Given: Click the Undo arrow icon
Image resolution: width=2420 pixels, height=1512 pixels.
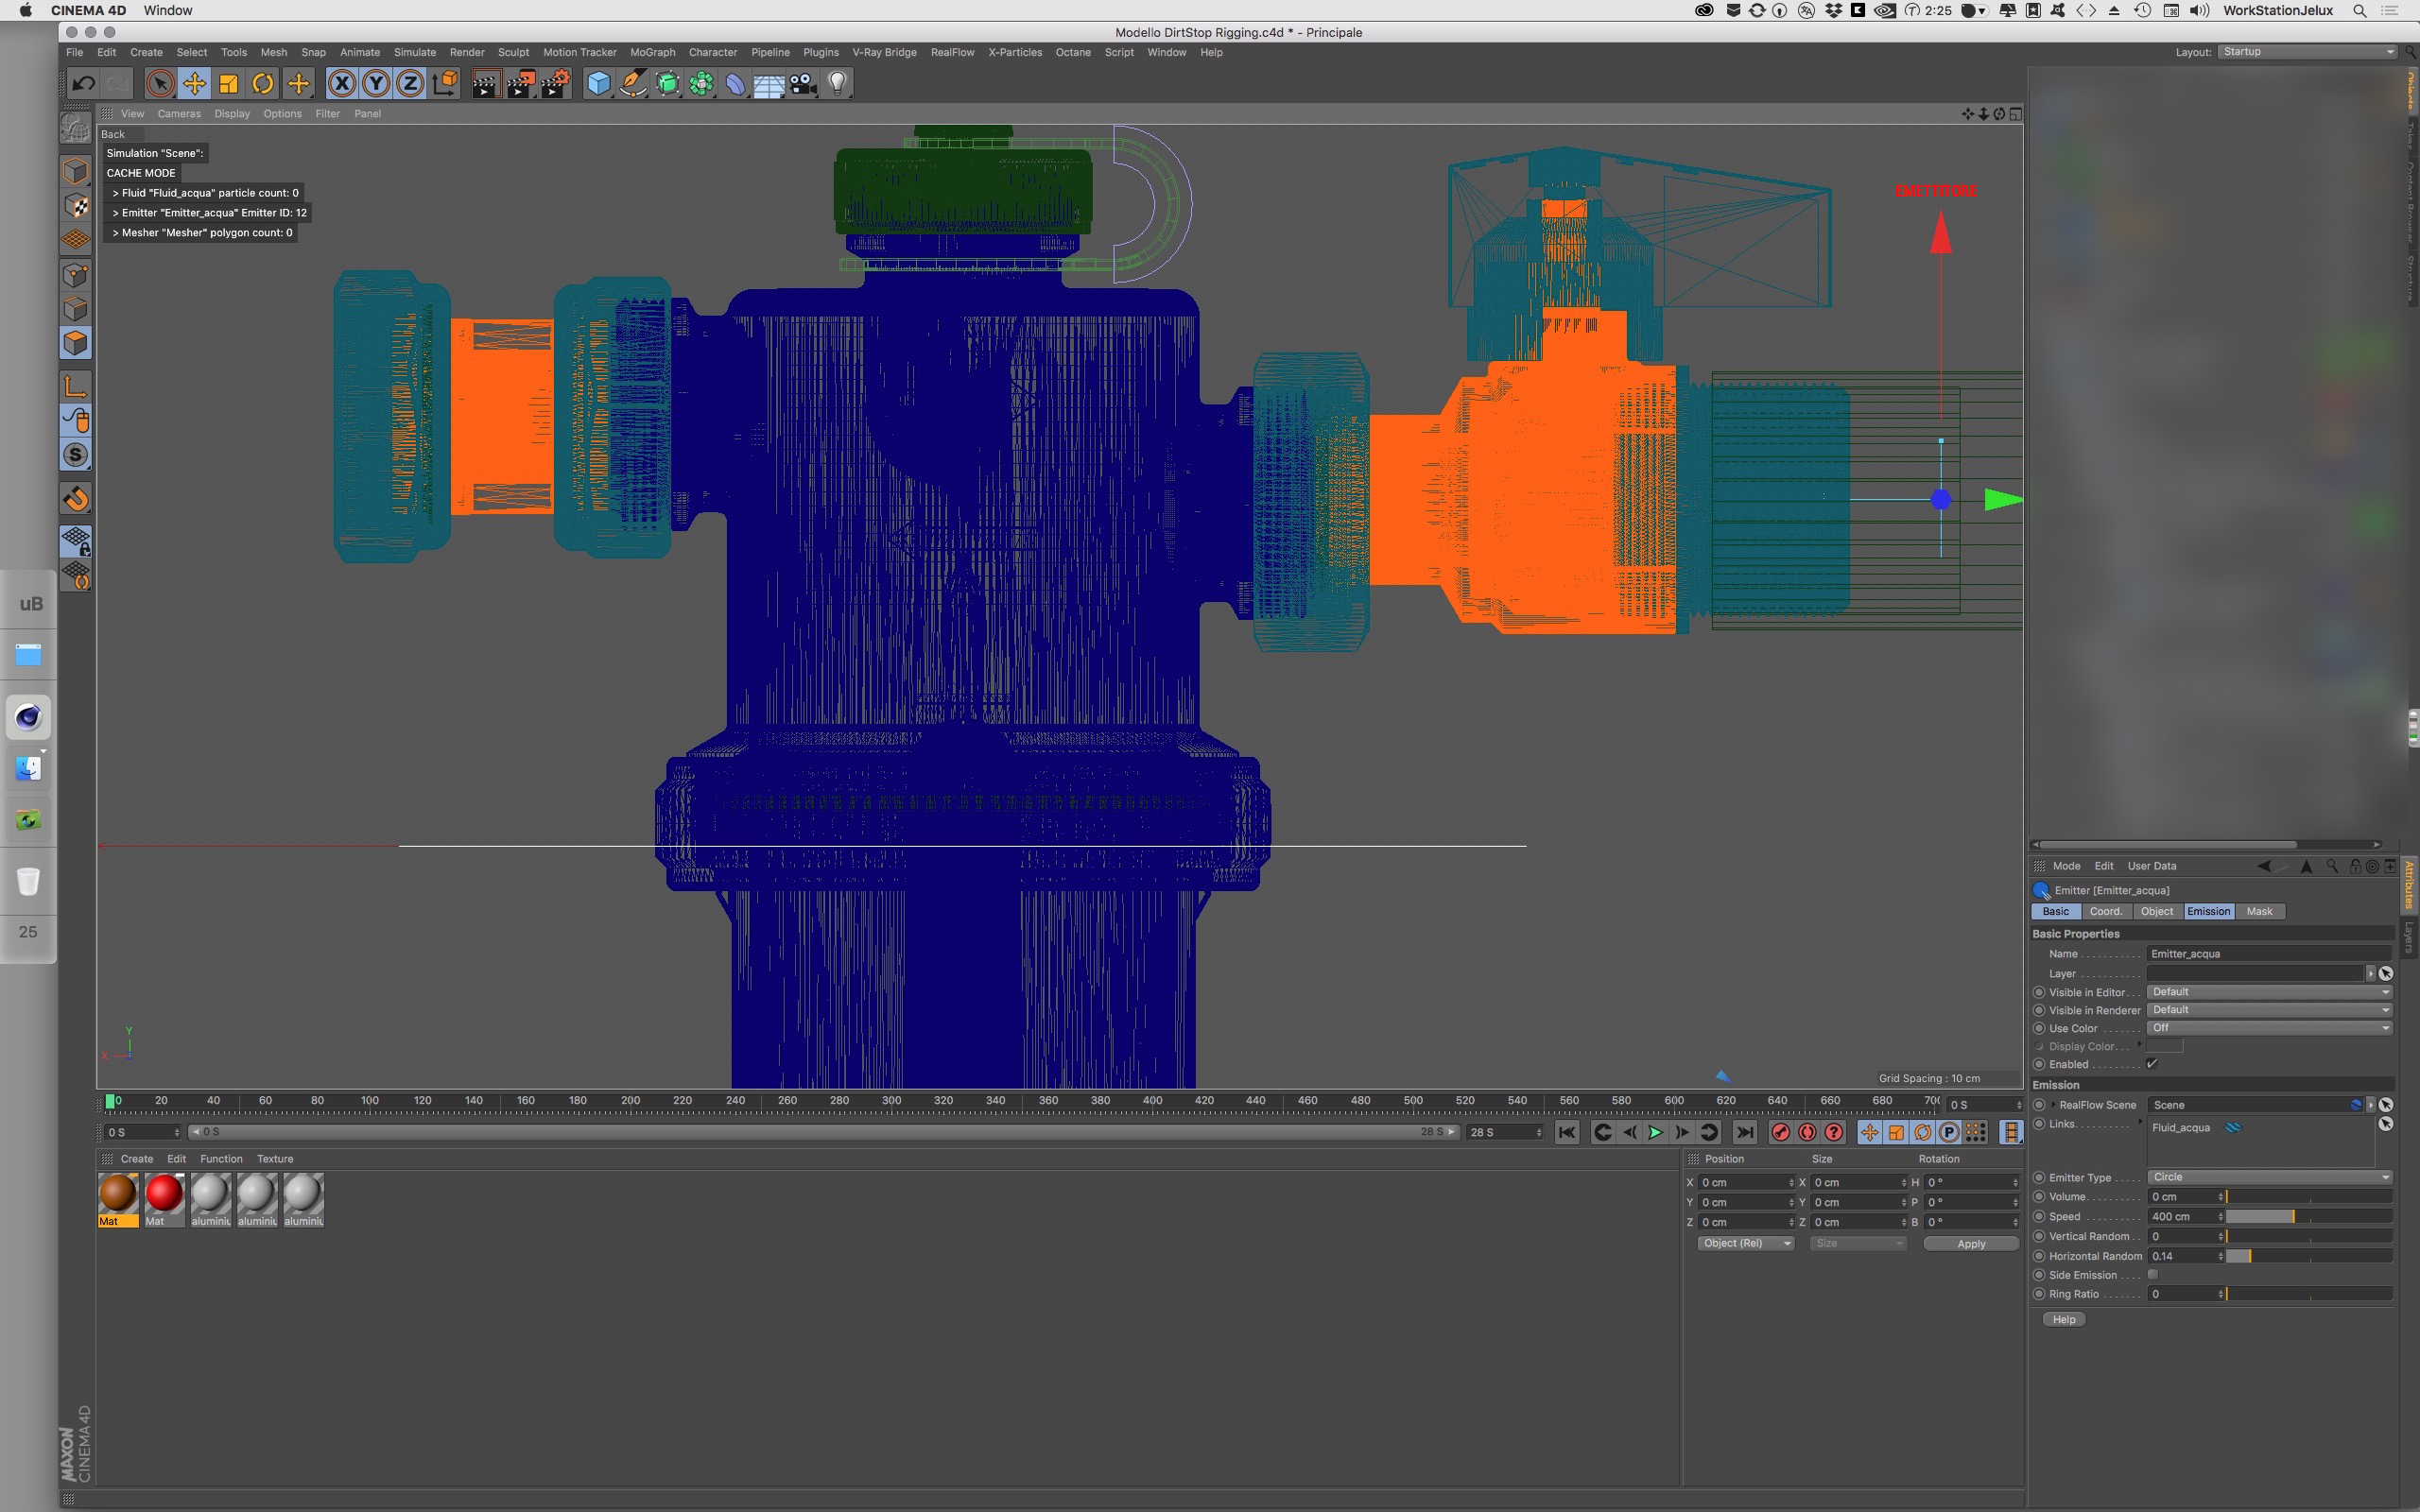Looking at the screenshot, I should [x=84, y=84].
